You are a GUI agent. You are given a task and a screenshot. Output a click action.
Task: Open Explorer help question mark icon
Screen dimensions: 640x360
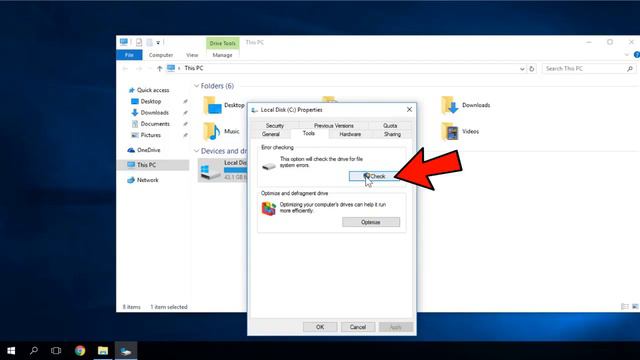tap(636, 55)
